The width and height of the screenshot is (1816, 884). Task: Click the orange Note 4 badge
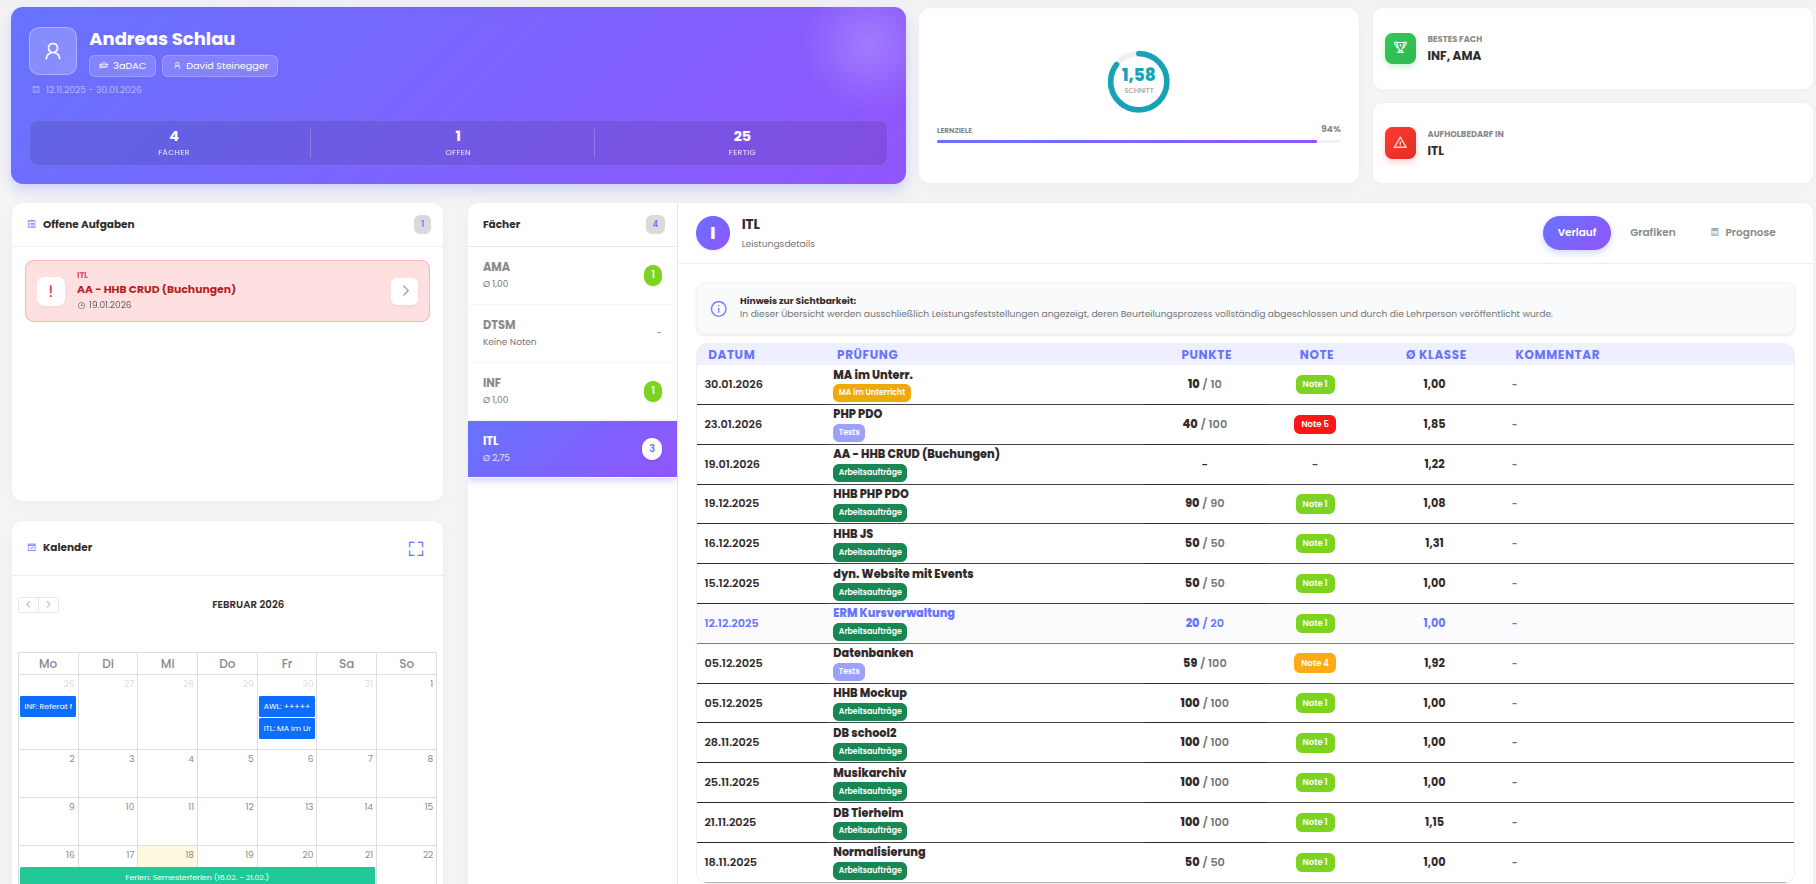(x=1315, y=663)
